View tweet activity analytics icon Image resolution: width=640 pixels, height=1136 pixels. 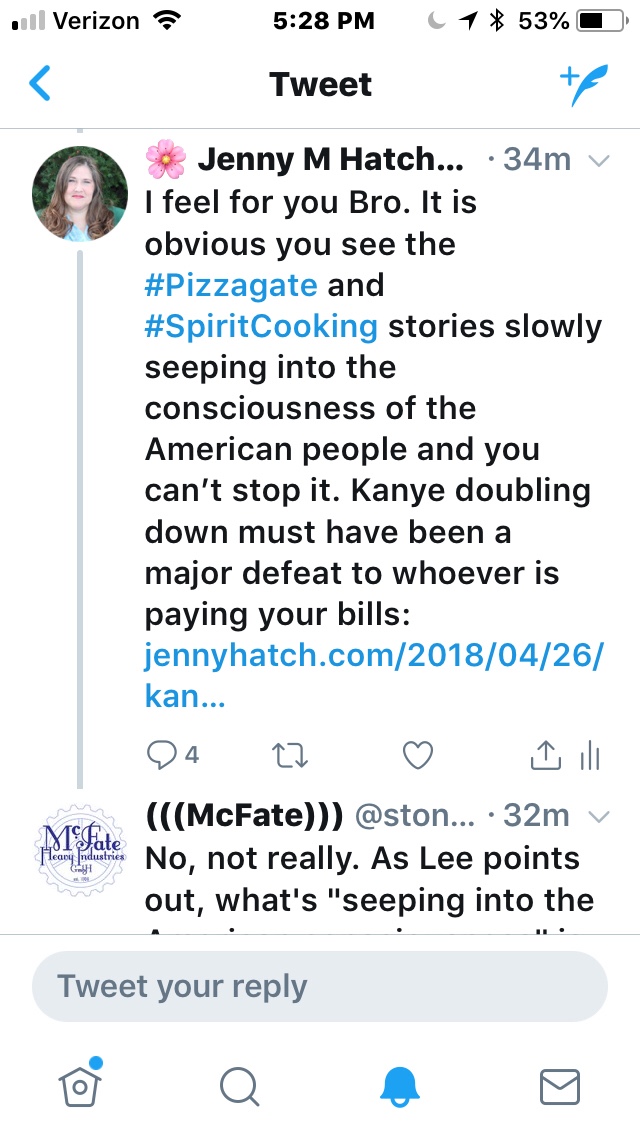(590, 757)
